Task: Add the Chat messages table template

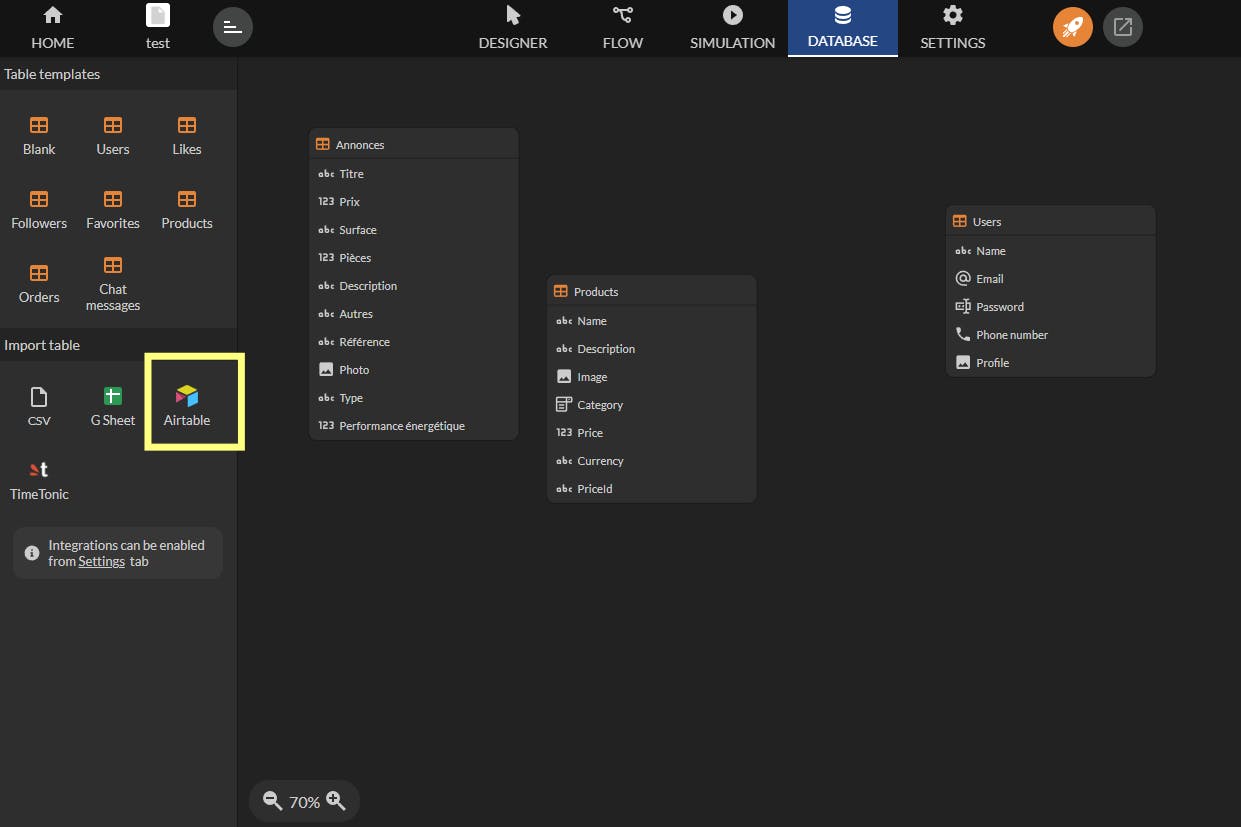Action: (x=113, y=283)
